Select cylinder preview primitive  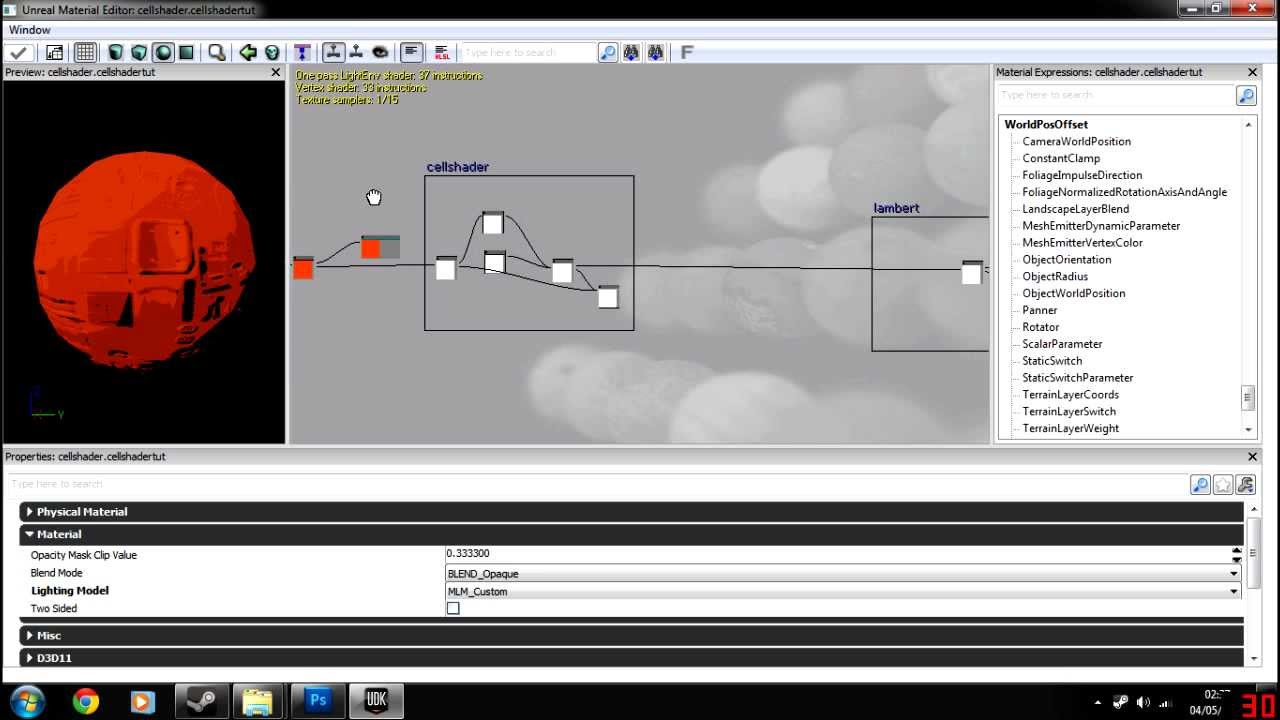[116, 52]
